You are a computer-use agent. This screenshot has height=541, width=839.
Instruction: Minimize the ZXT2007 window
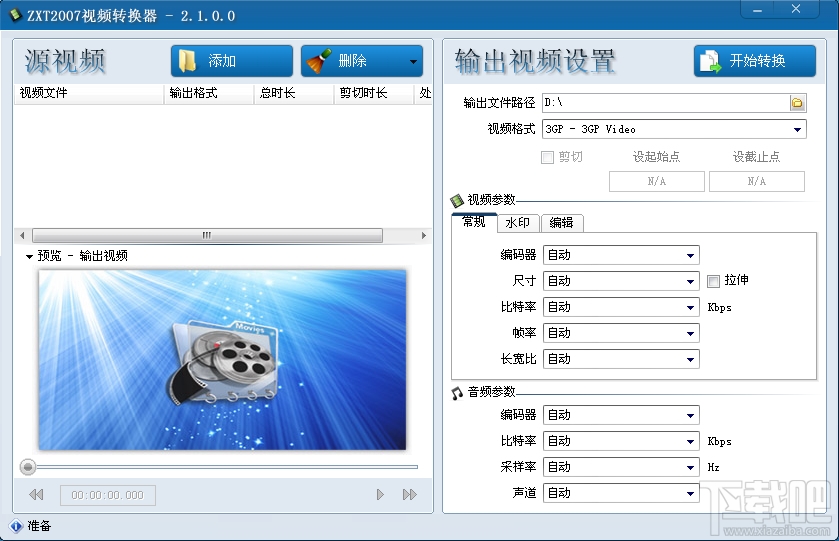pos(758,11)
